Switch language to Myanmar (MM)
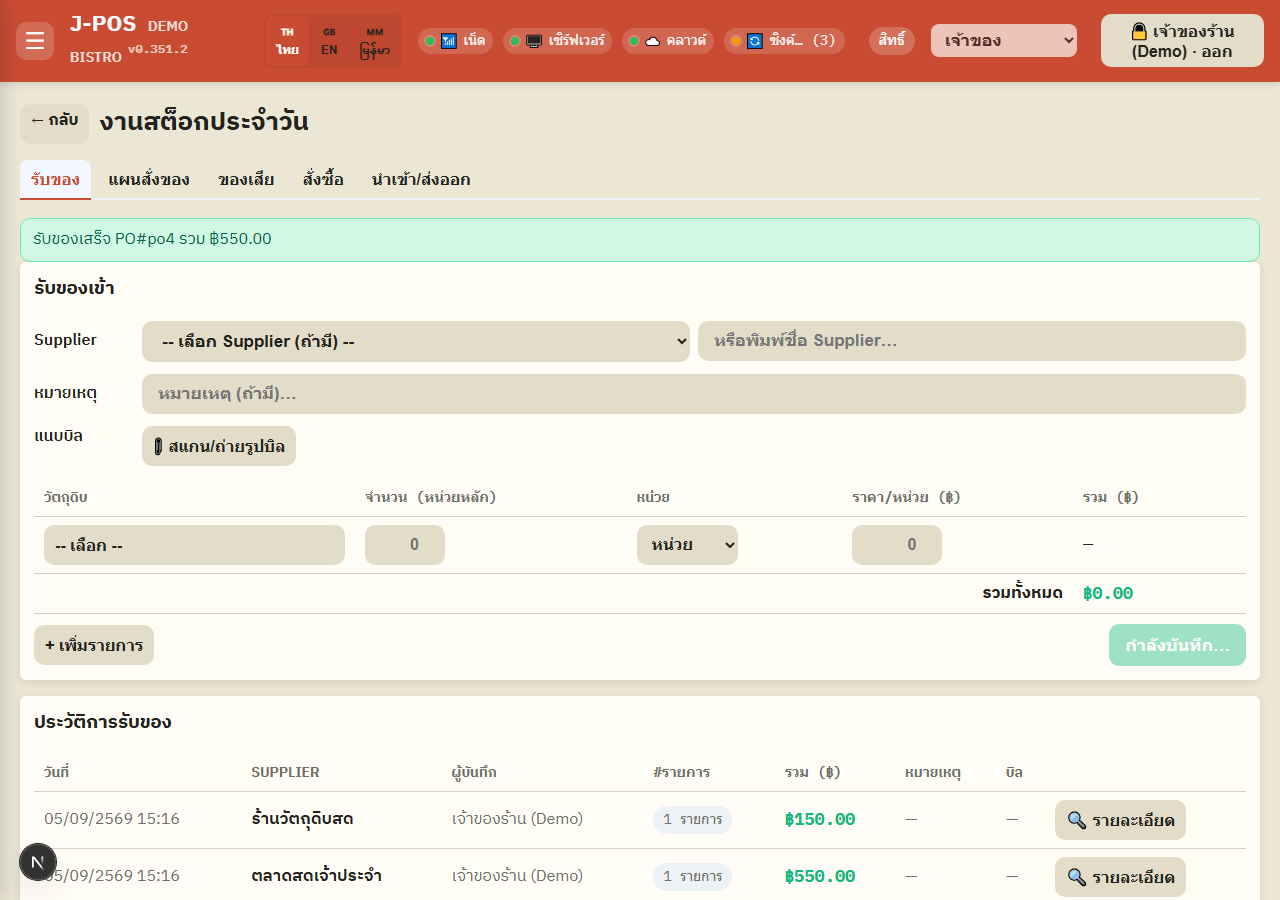 [x=375, y=41]
